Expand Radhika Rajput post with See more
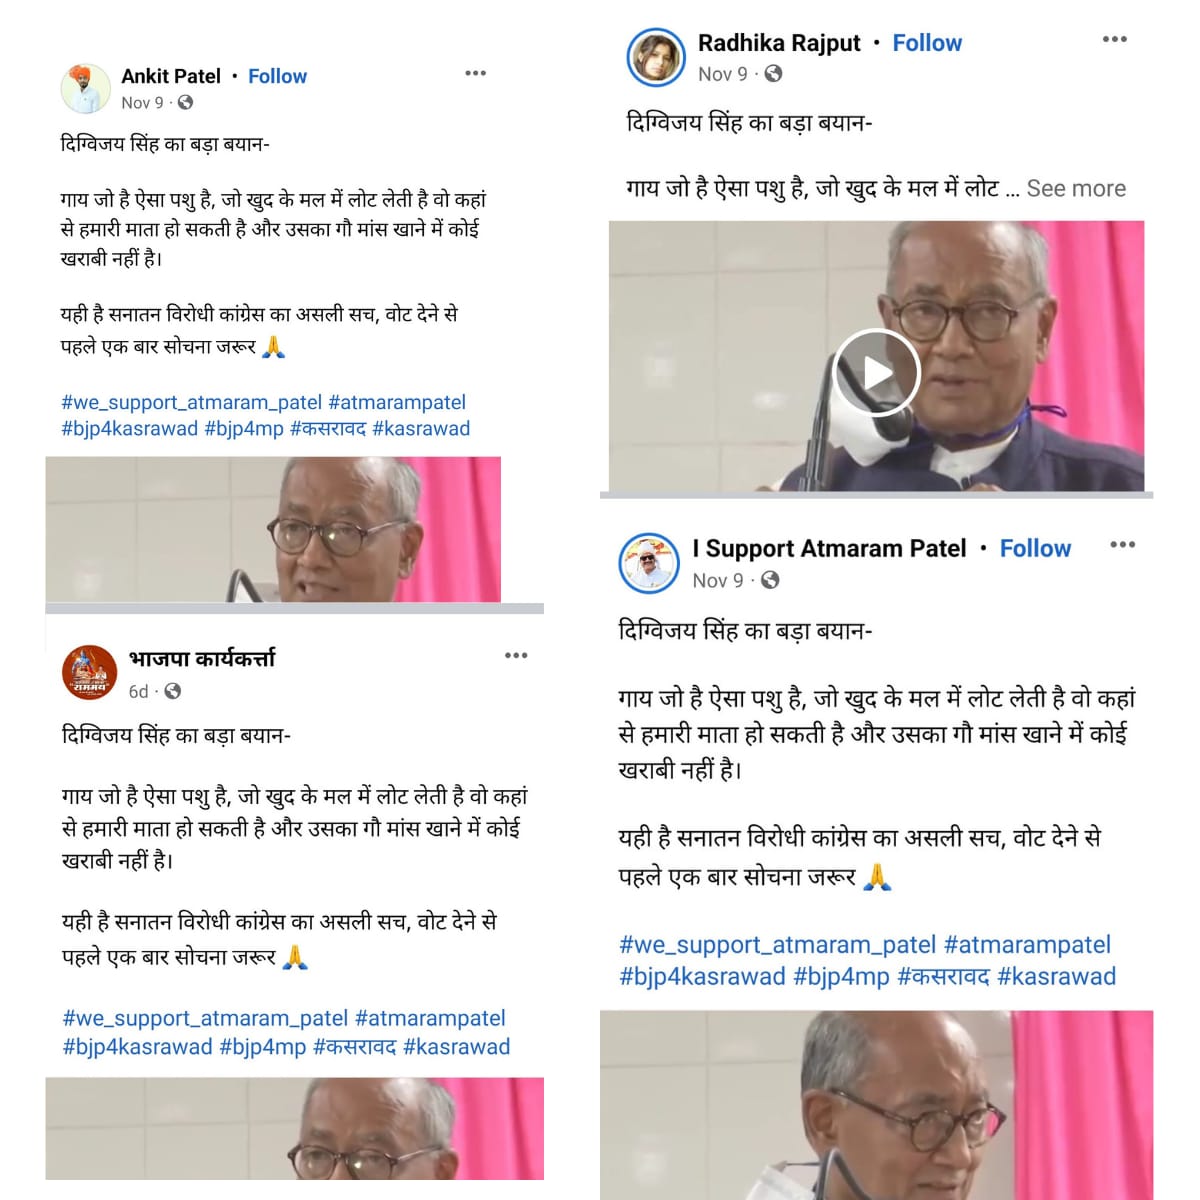Screen dimensions: 1200x1200 point(1076,188)
